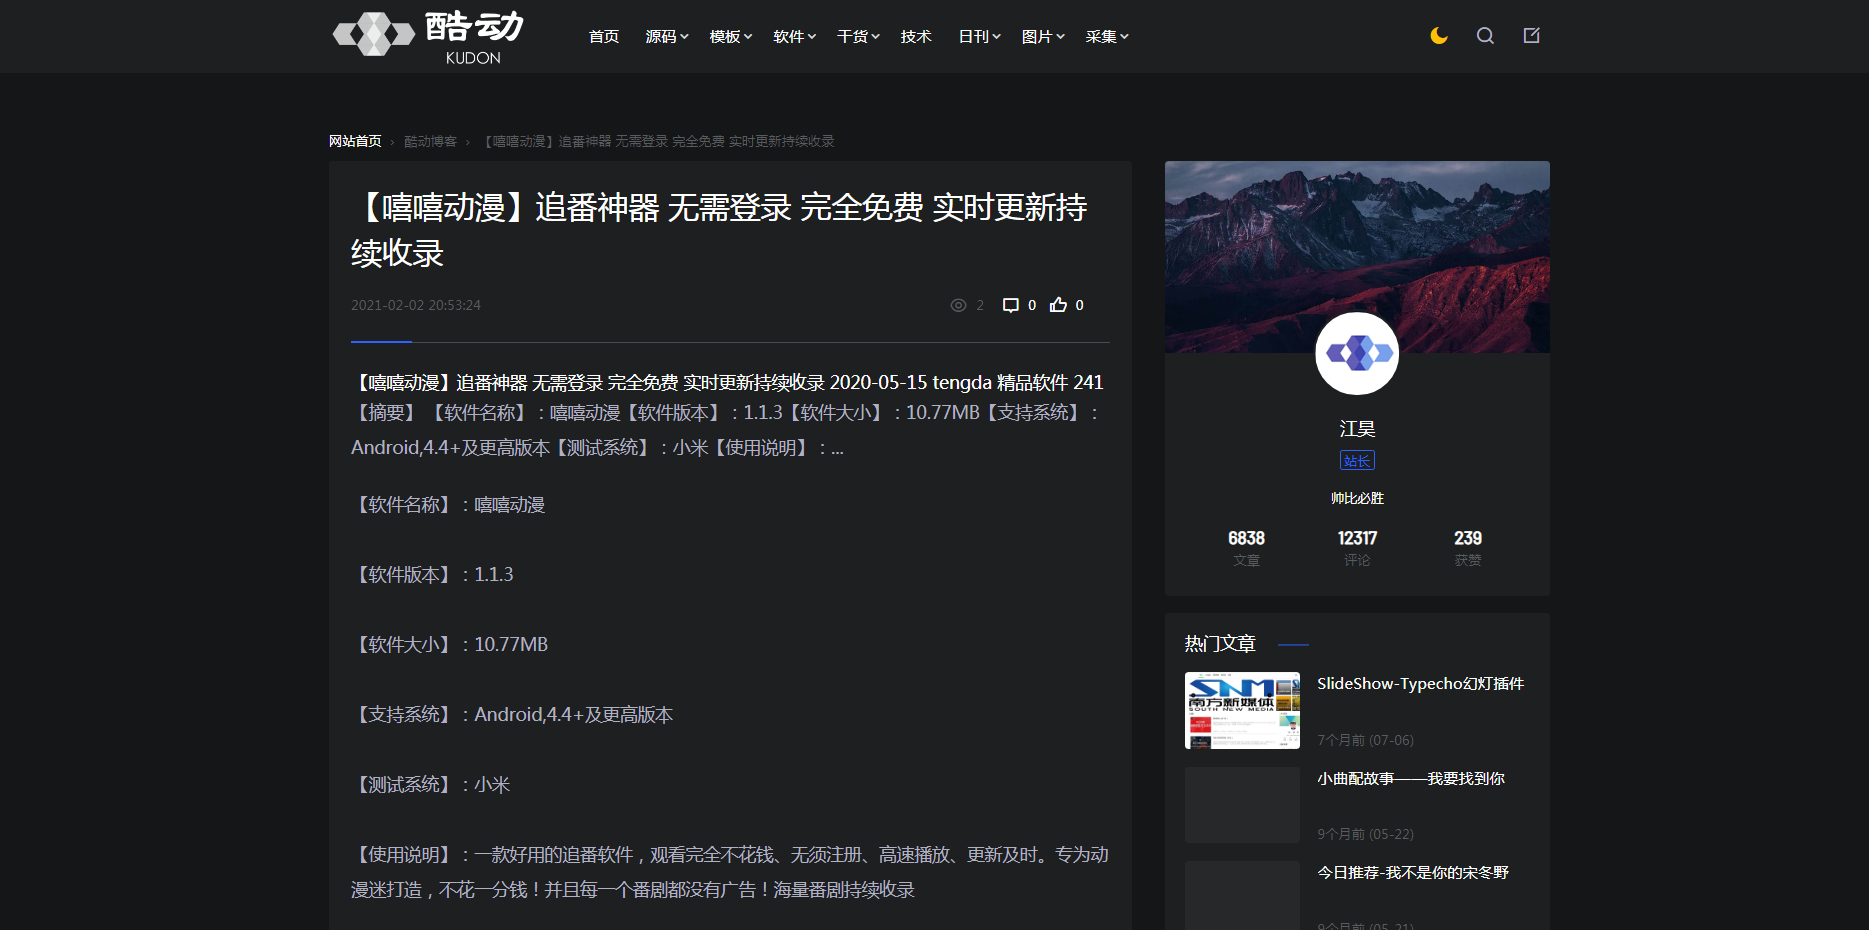Screen dimensions: 1869x930
Task: Open SlideShow-Typecho幻灯插件 article link
Action: [x=1420, y=684]
